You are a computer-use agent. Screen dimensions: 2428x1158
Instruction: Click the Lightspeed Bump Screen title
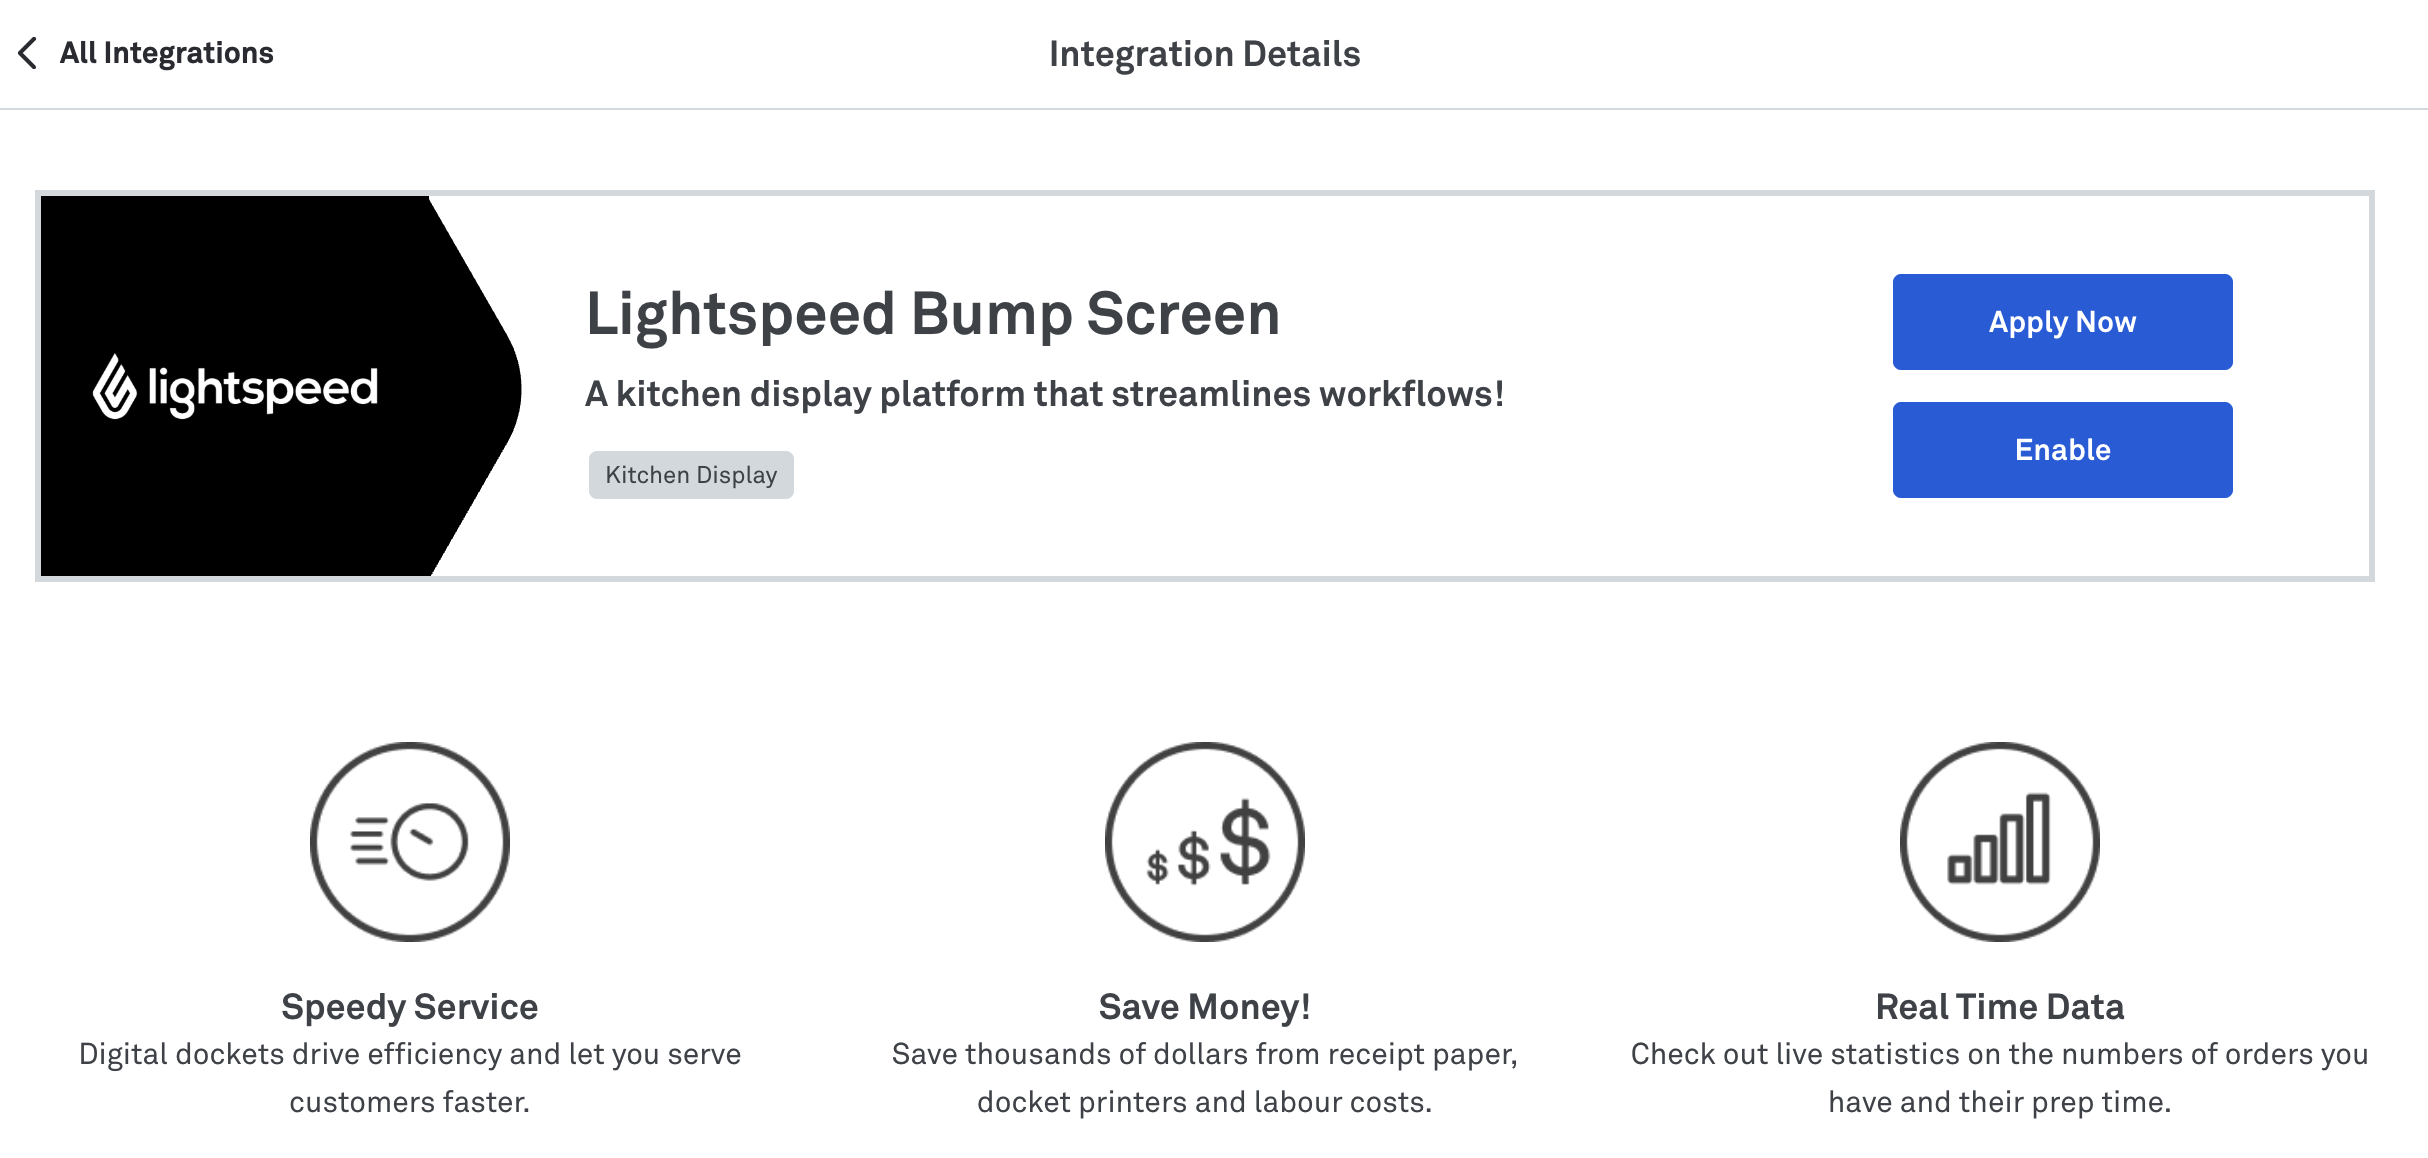[x=933, y=314]
